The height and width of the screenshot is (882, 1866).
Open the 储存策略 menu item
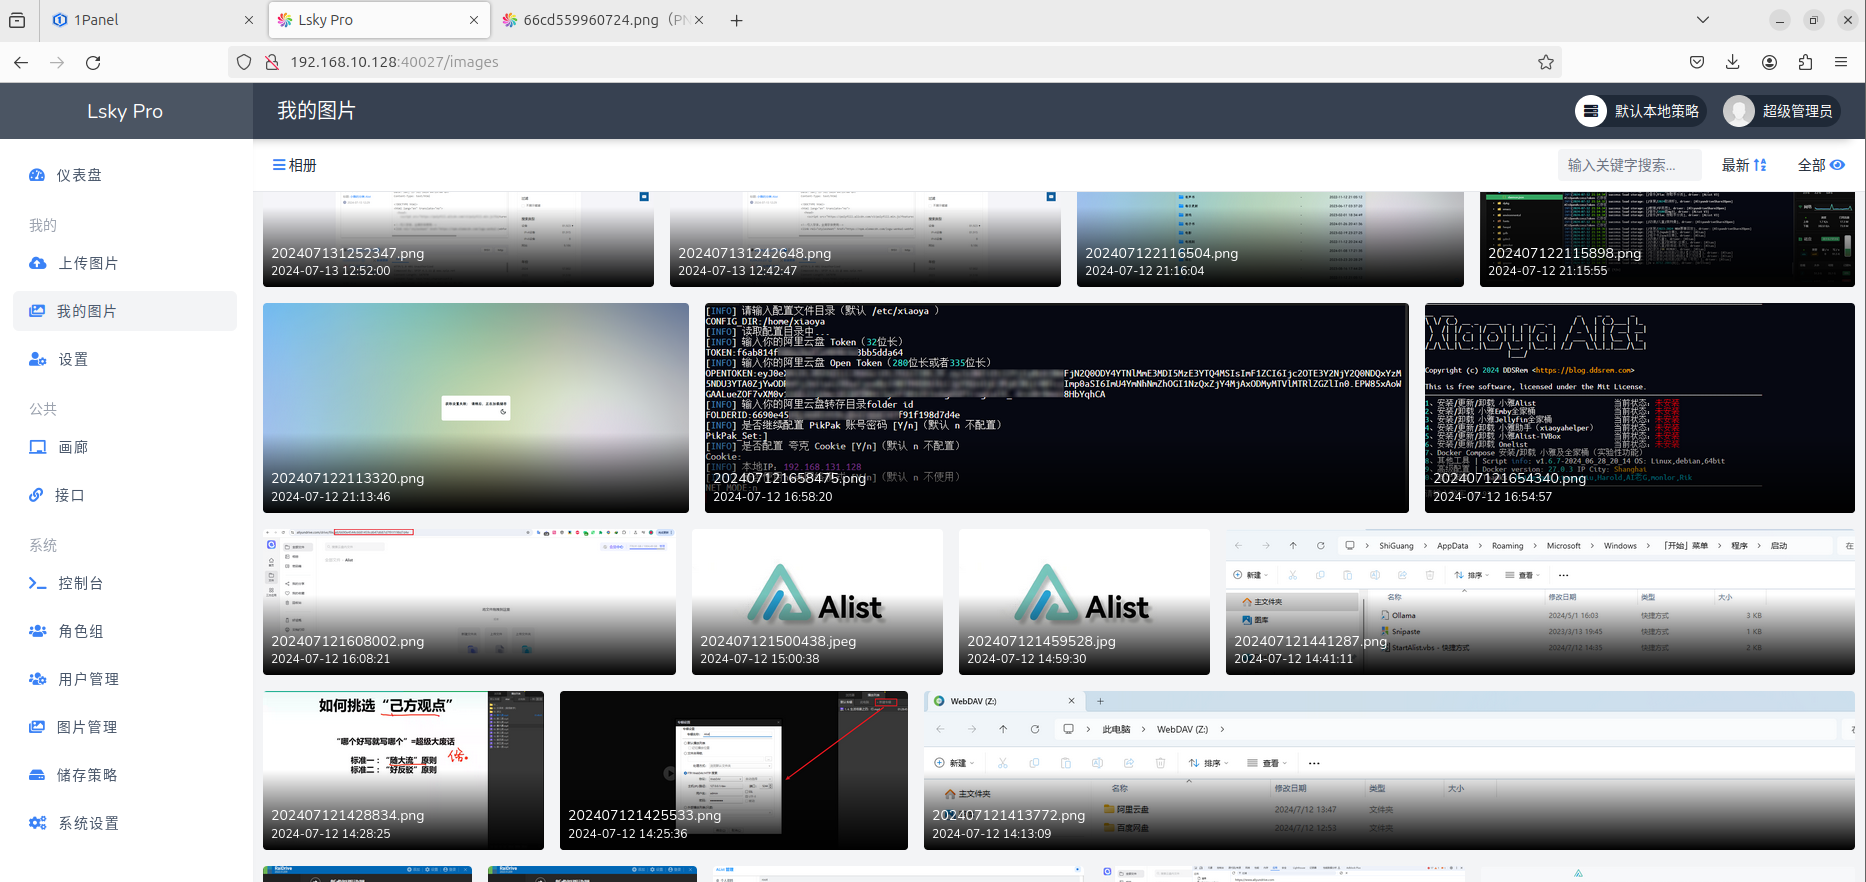tap(125, 775)
